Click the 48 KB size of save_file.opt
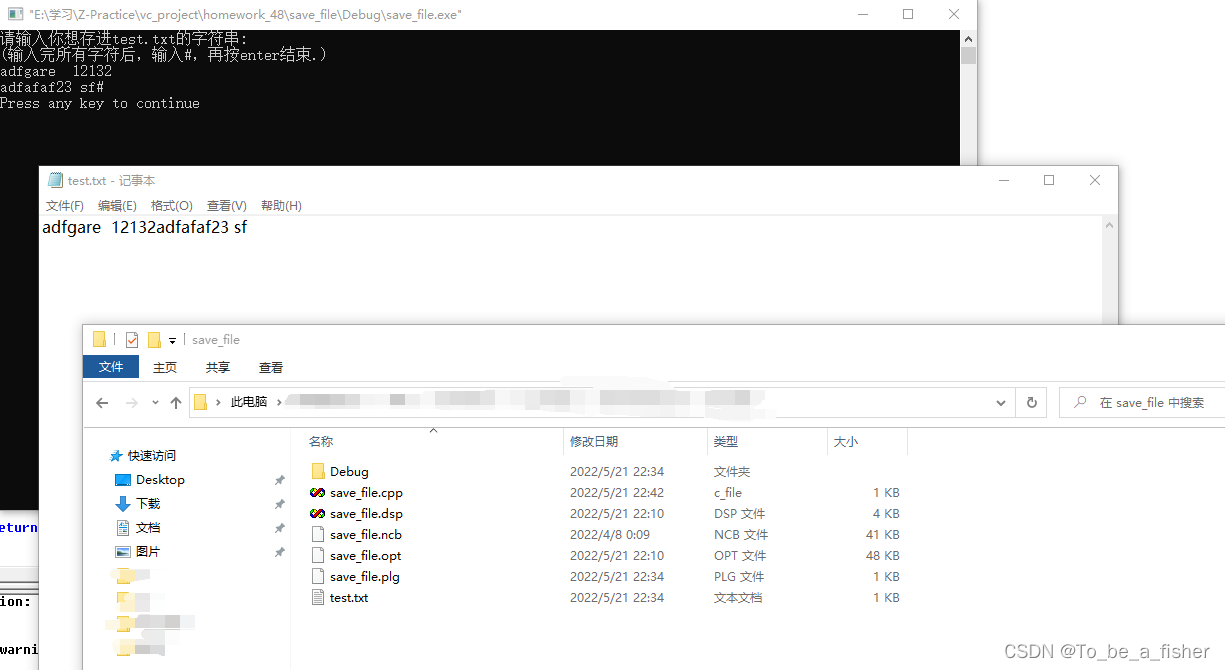This screenshot has width=1225, height=670. tap(883, 555)
